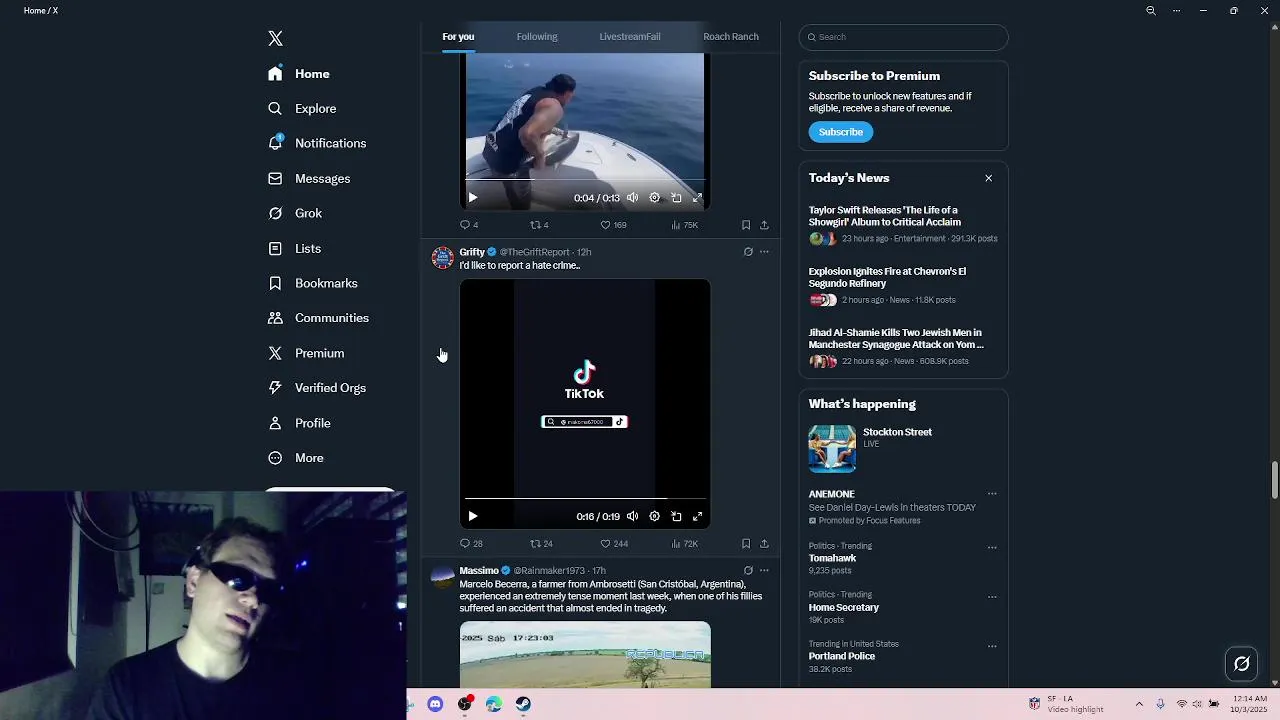Make the boat video fullscreen
The image size is (1280, 720).
698,198
